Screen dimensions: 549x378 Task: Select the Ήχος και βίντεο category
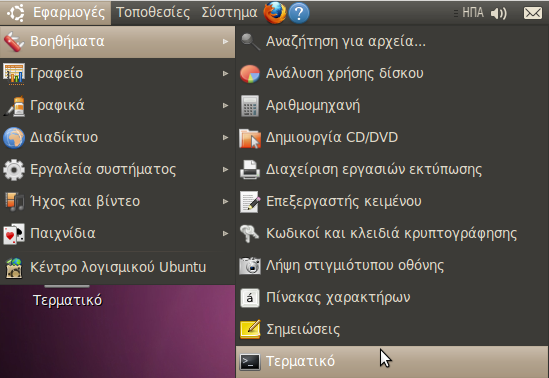coord(118,202)
